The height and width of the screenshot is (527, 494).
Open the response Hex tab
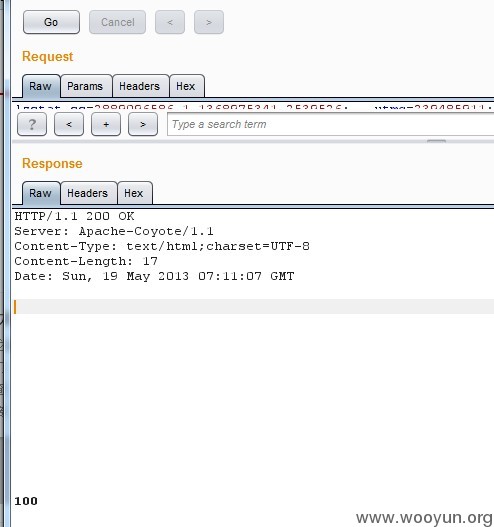[x=135, y=193]
